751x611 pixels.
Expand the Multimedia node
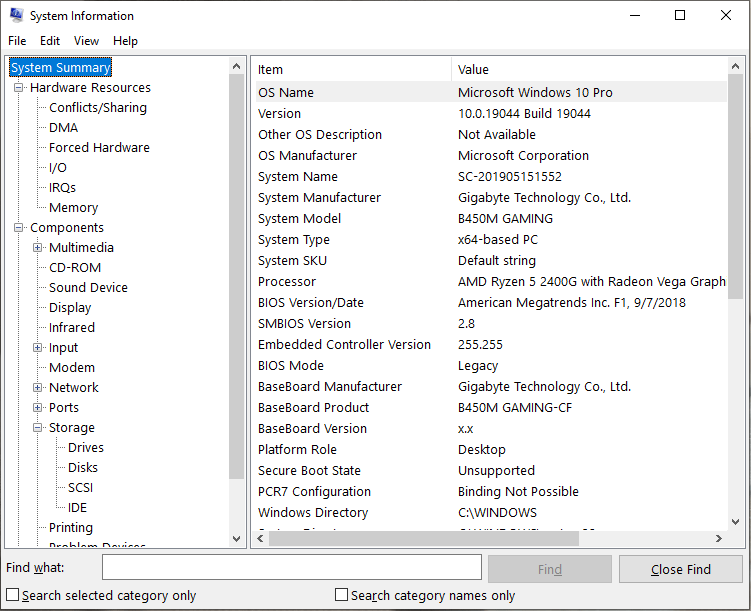[x=37, y=248]
